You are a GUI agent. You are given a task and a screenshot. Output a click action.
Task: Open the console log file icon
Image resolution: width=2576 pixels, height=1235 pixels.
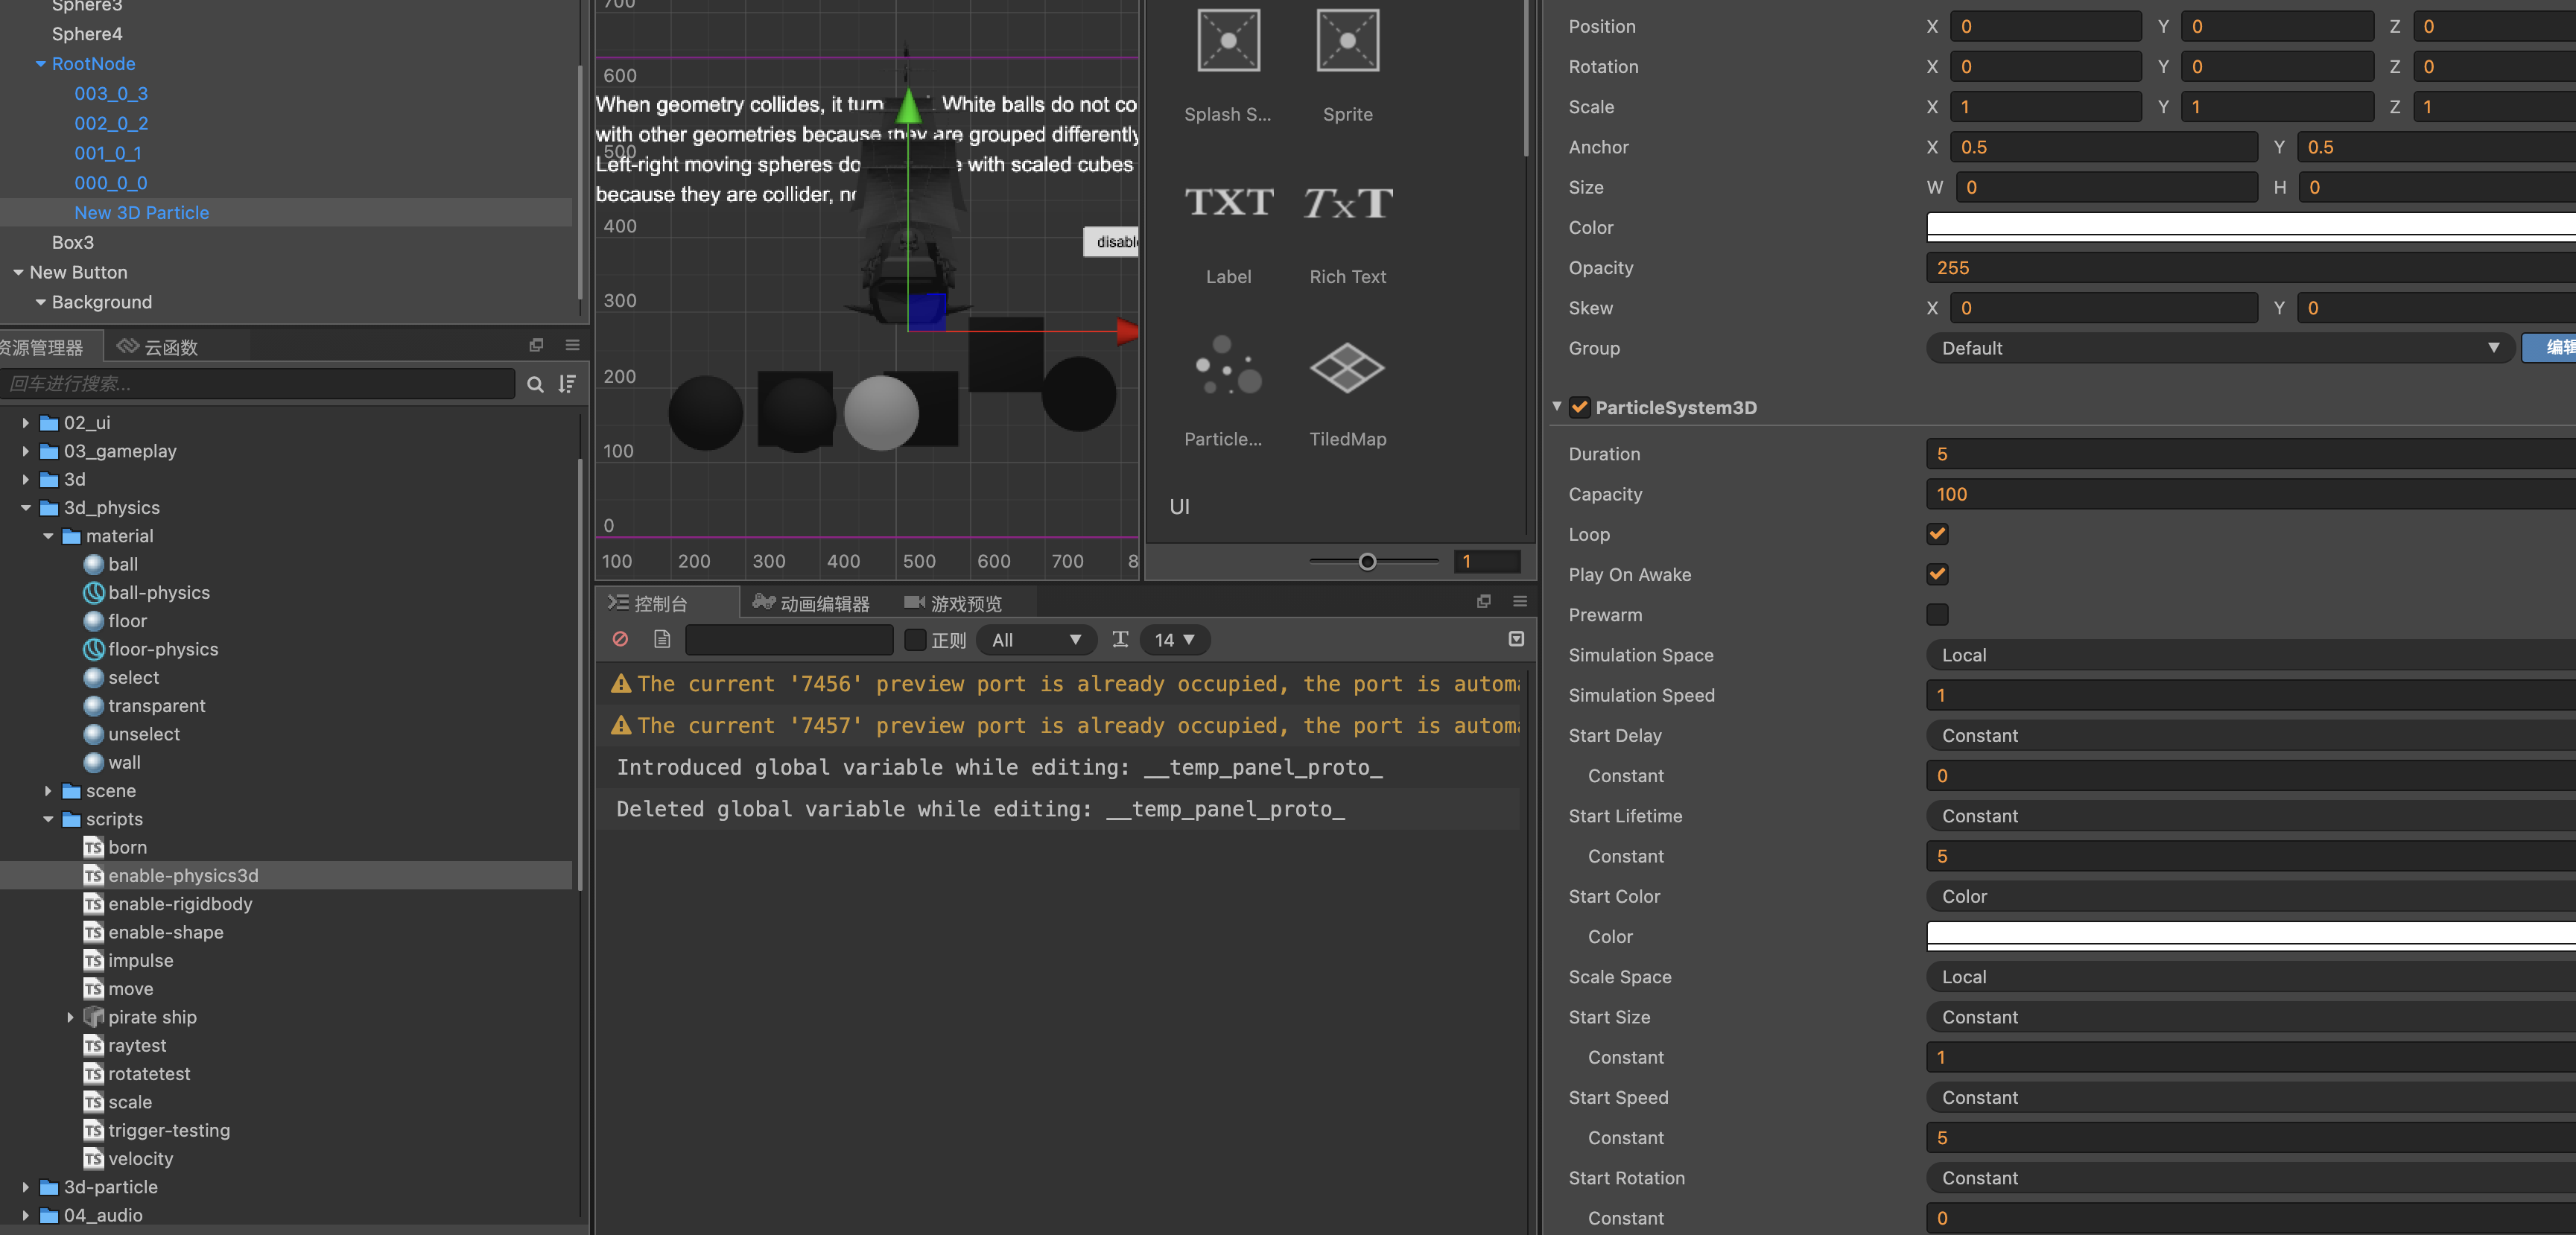661,639
